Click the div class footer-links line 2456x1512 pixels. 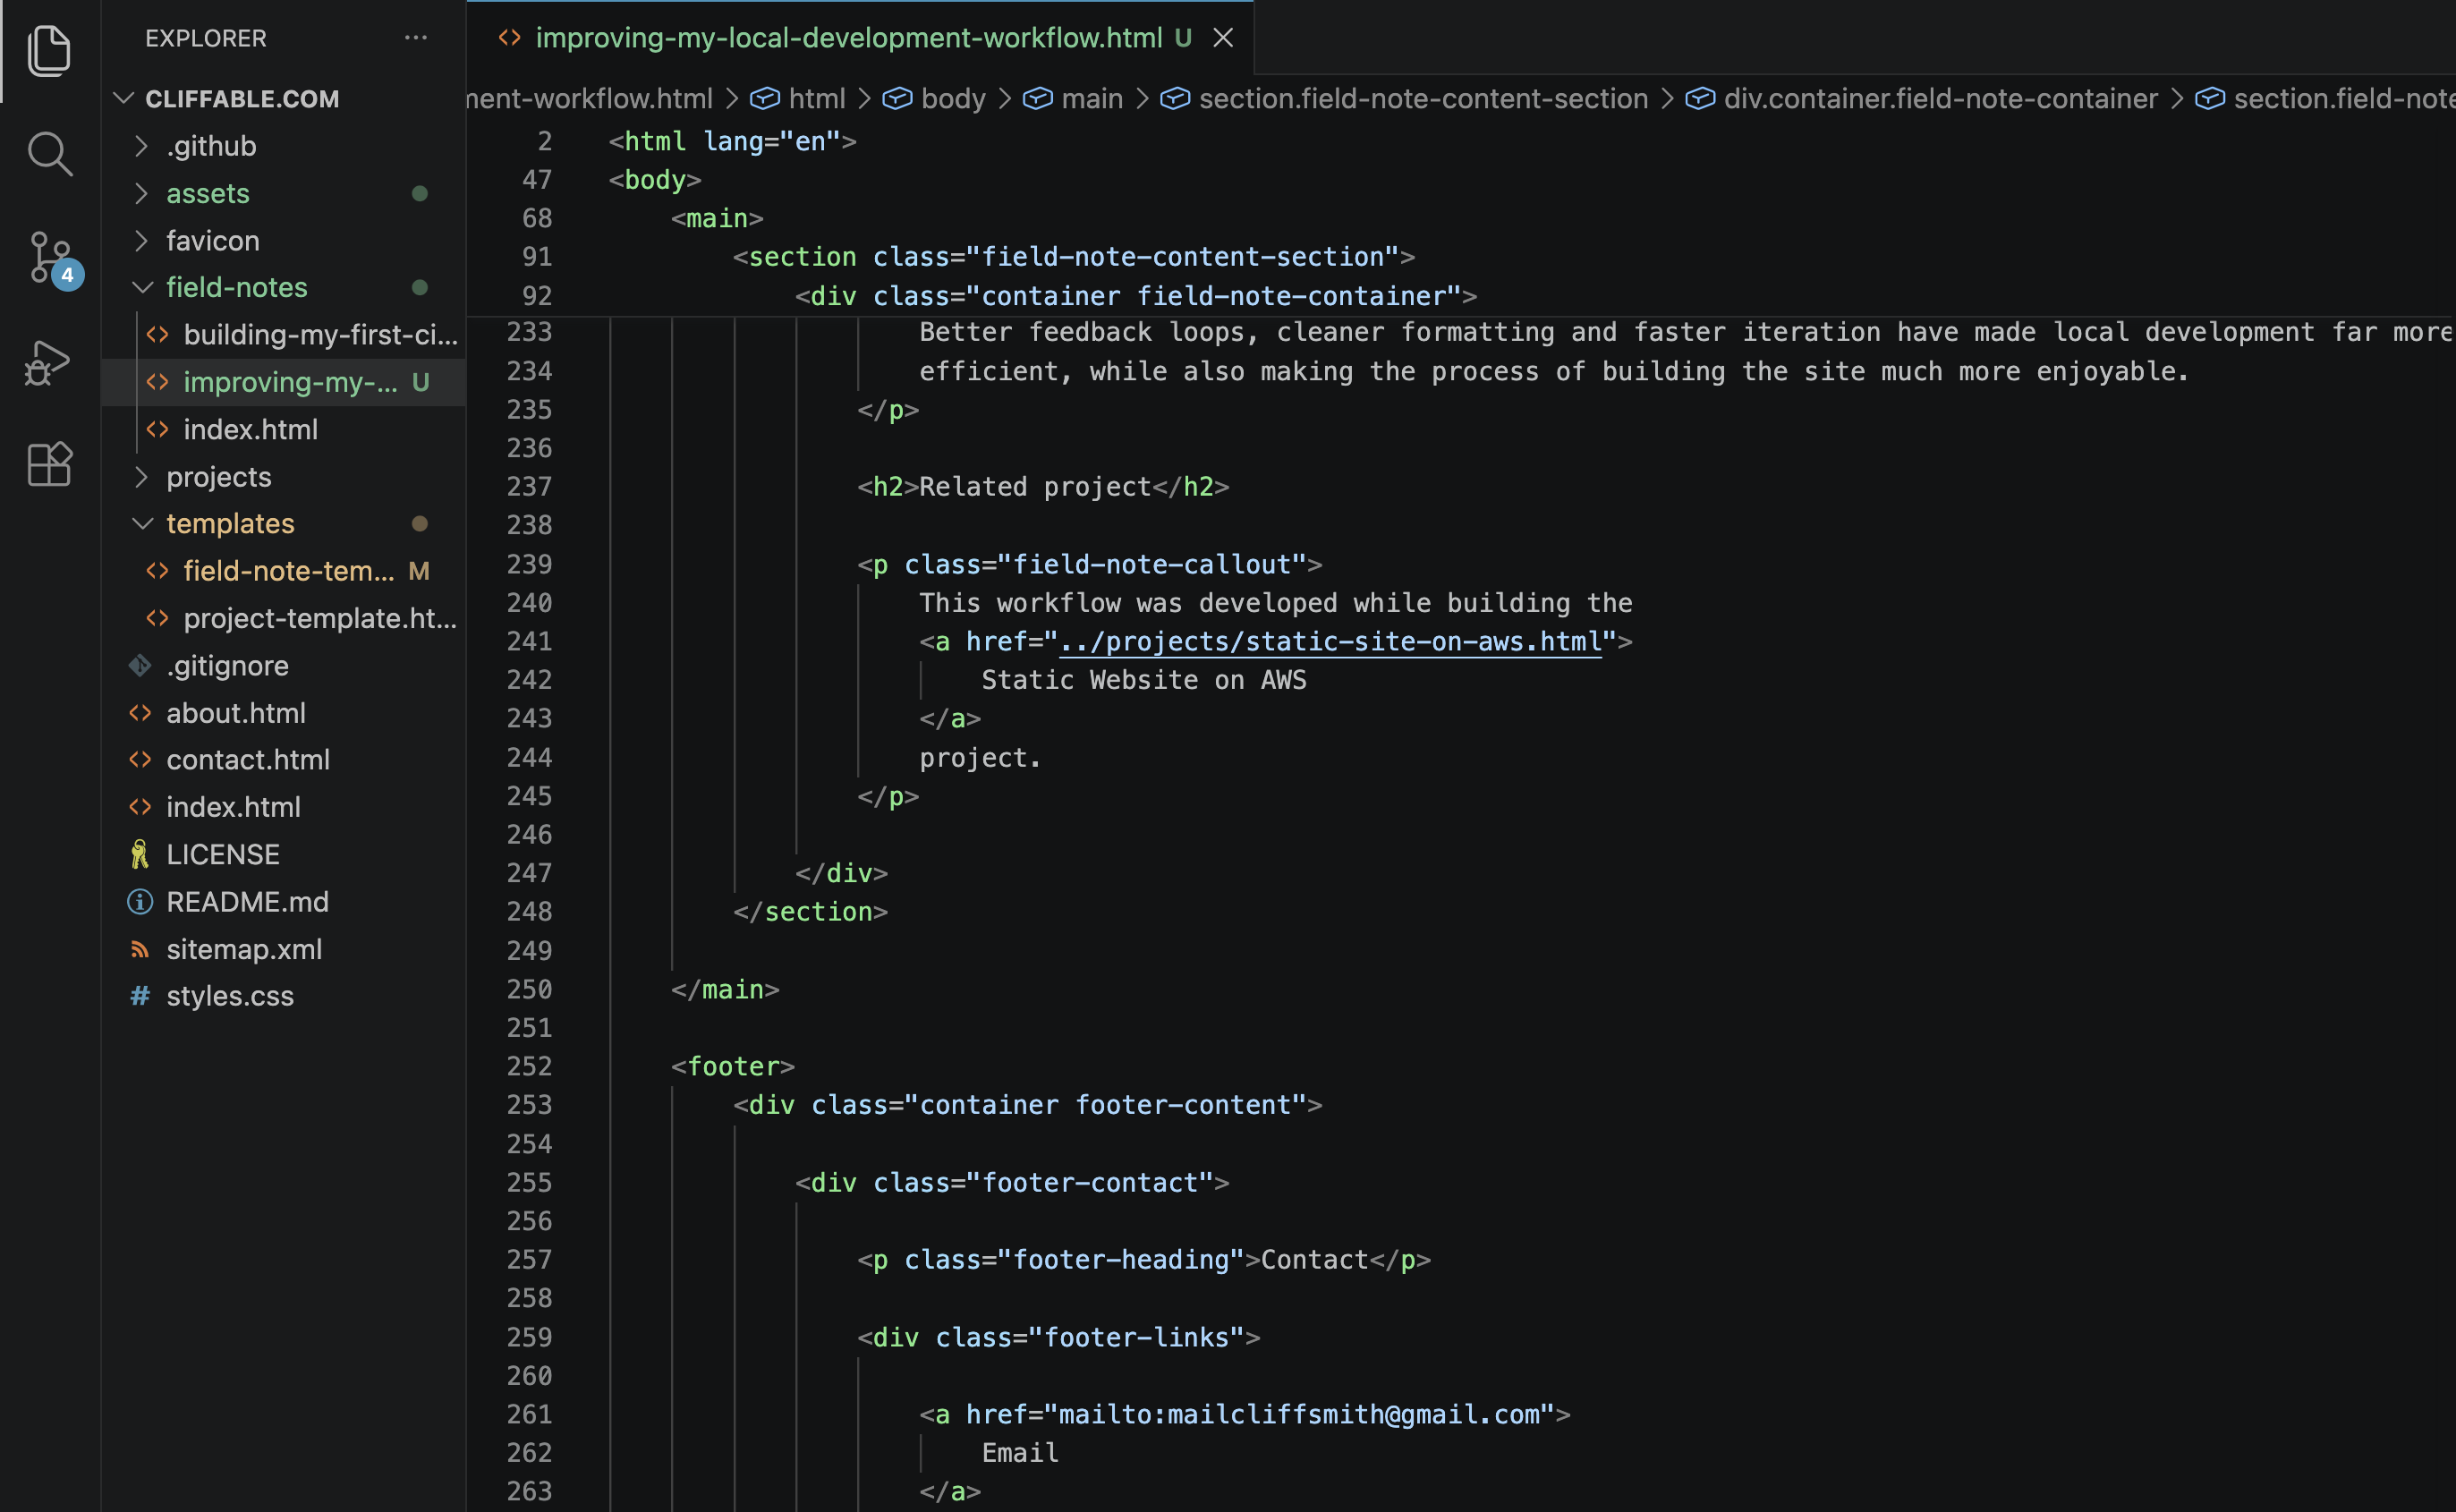[x=1058, y=1337]
